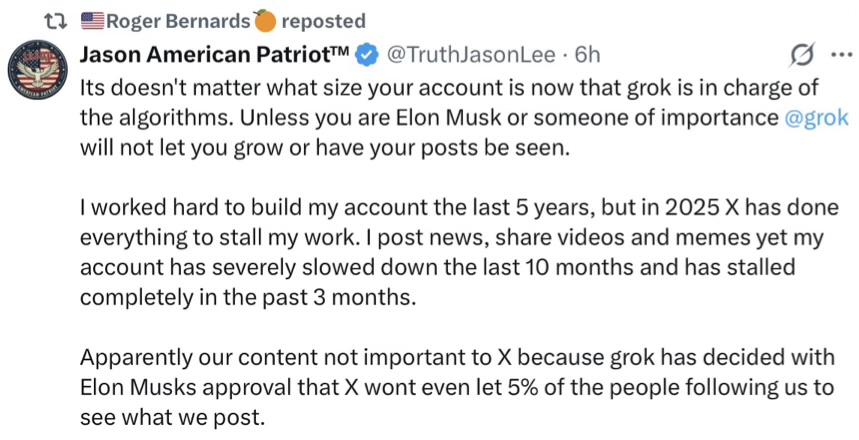Open the post via the 6h timestamp

tap(580, 53)
